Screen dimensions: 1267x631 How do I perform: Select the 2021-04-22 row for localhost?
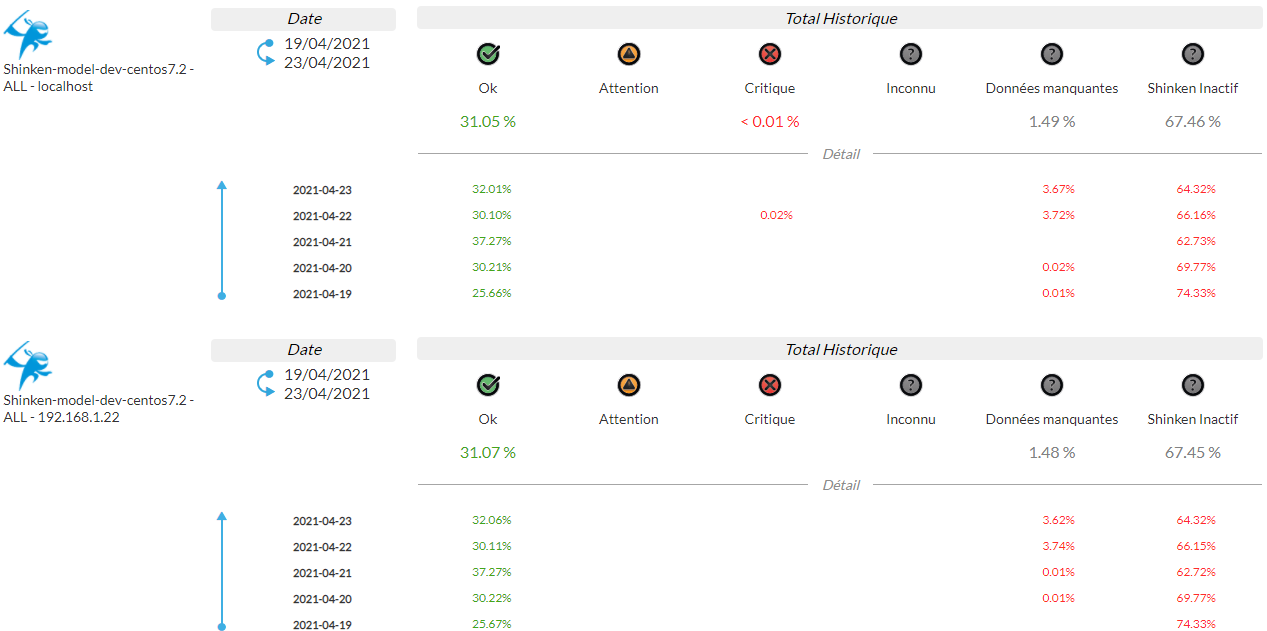point(322,216)
